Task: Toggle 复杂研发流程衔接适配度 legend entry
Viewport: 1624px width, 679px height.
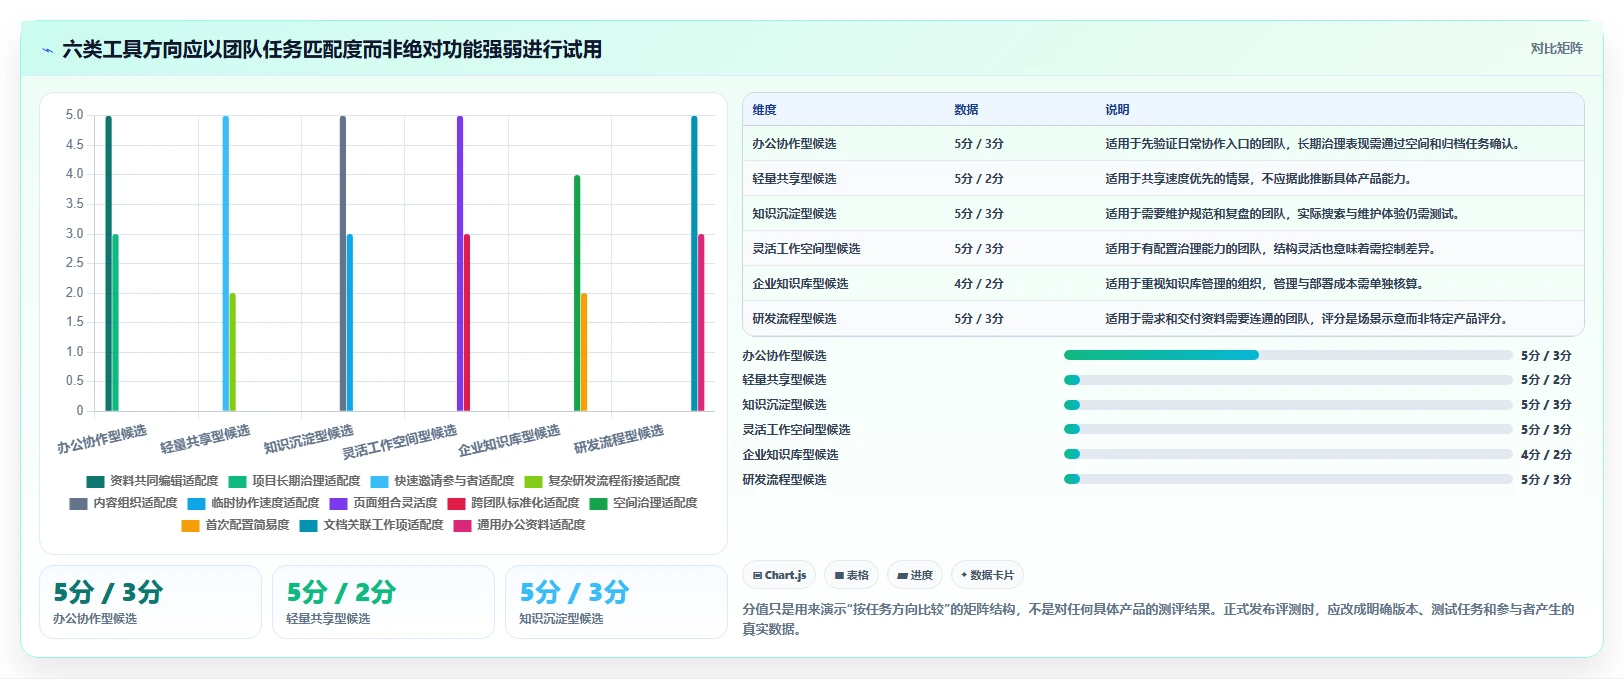Action: click(602, 481)
